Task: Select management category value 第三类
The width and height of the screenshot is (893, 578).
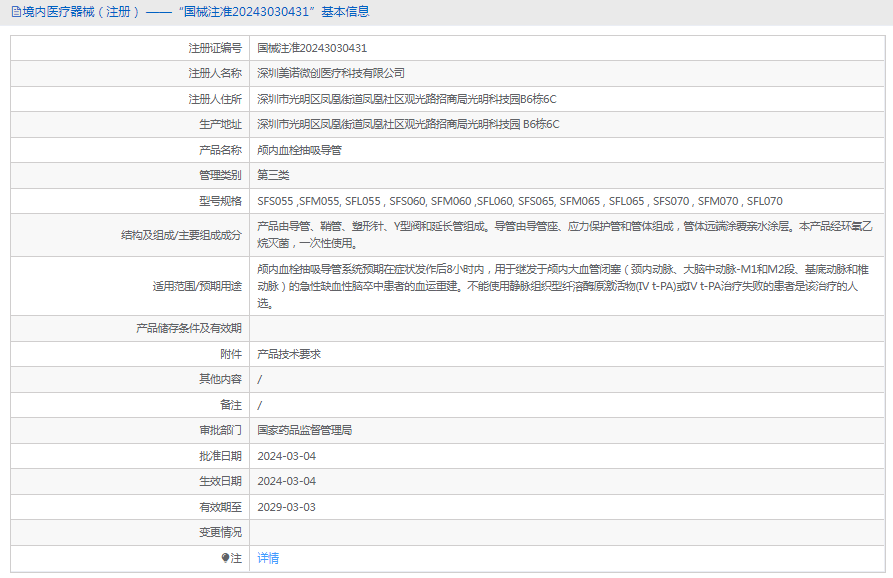Action: pyautogui.click(x=273, y=175)
